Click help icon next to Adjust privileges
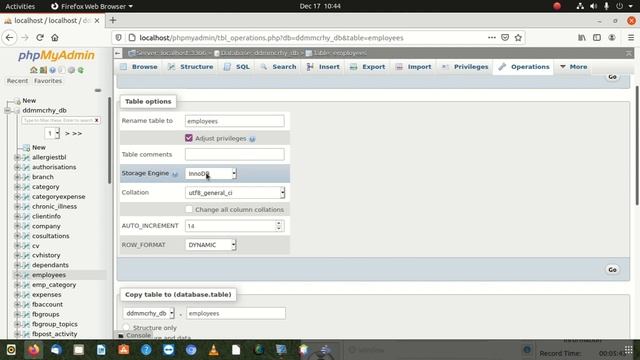 [252, 139]
